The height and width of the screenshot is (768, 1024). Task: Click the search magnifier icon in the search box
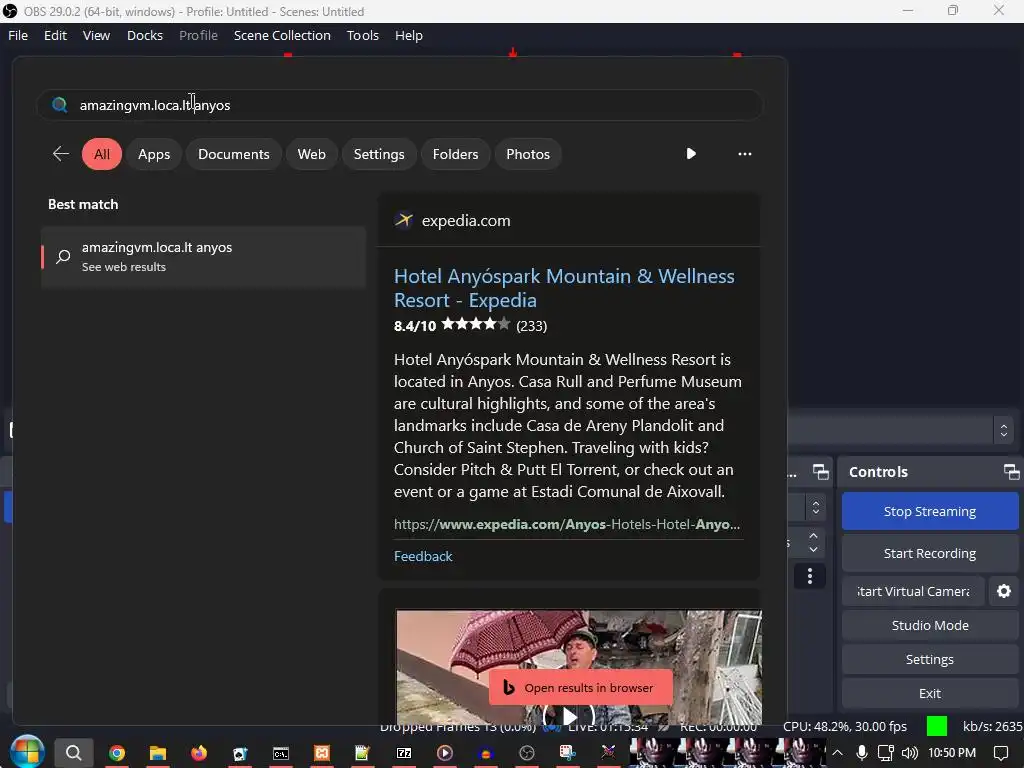point(59,105)
